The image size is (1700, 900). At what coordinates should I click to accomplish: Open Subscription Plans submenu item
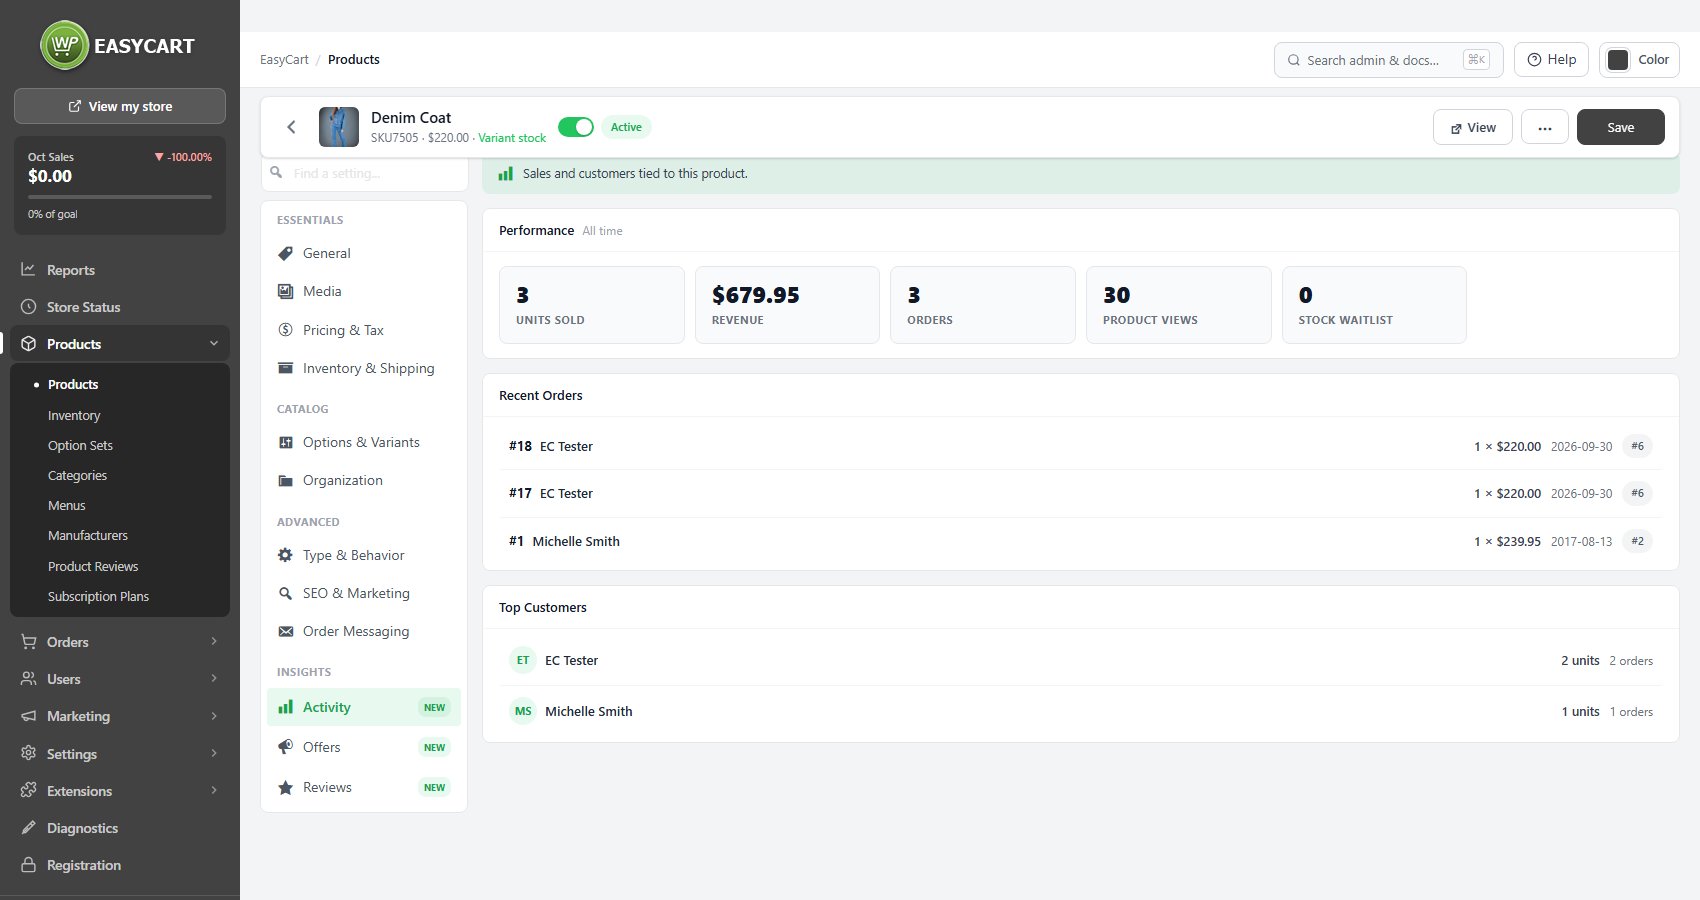[x=98, y=596]
